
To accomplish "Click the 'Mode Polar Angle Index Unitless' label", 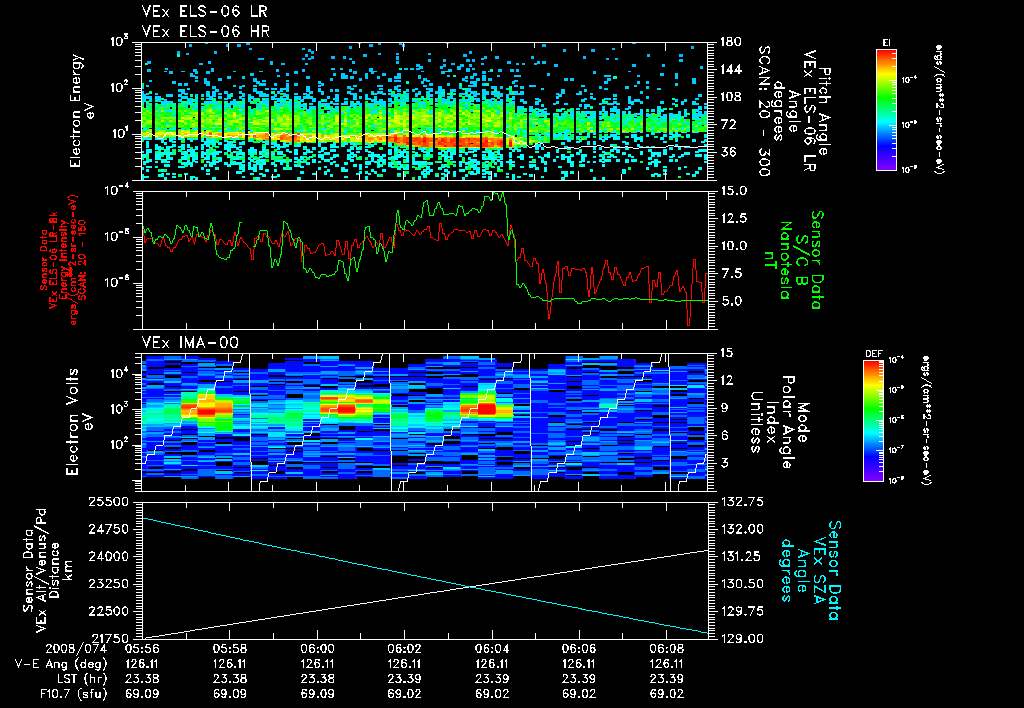I will point(780,422).
